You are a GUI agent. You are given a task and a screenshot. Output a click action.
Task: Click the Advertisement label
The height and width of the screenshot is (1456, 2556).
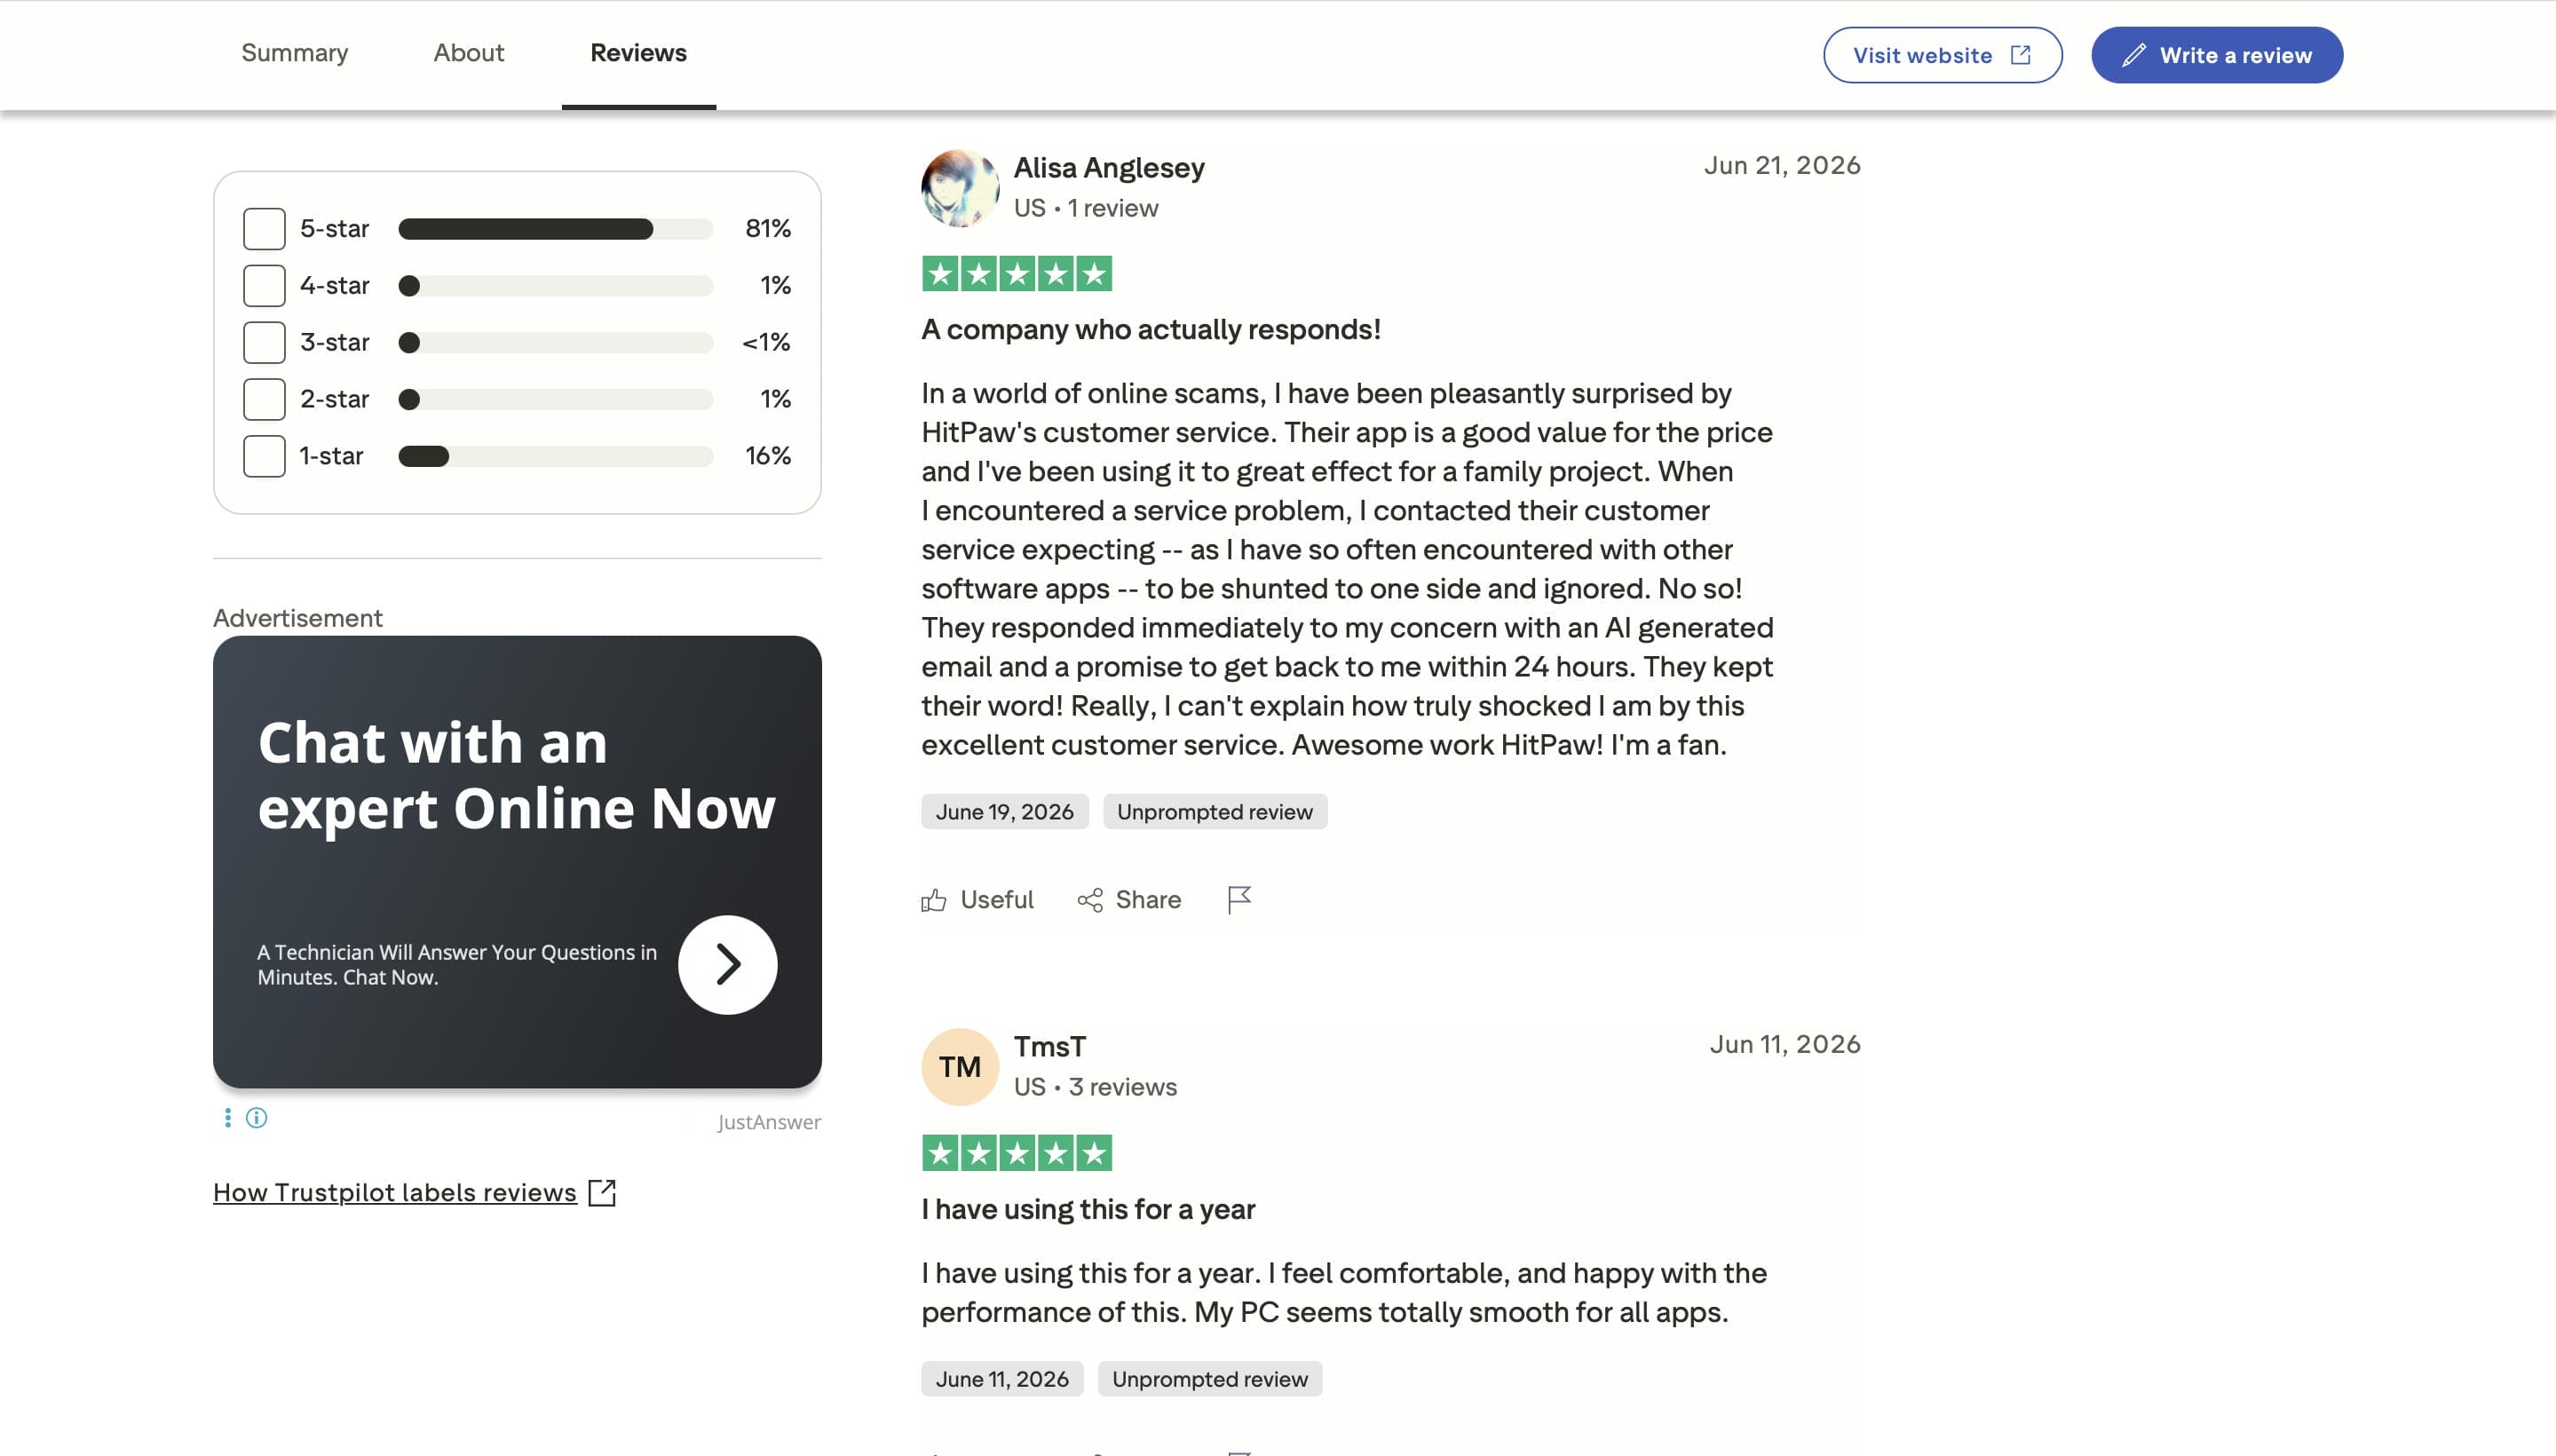pos(298,618)
